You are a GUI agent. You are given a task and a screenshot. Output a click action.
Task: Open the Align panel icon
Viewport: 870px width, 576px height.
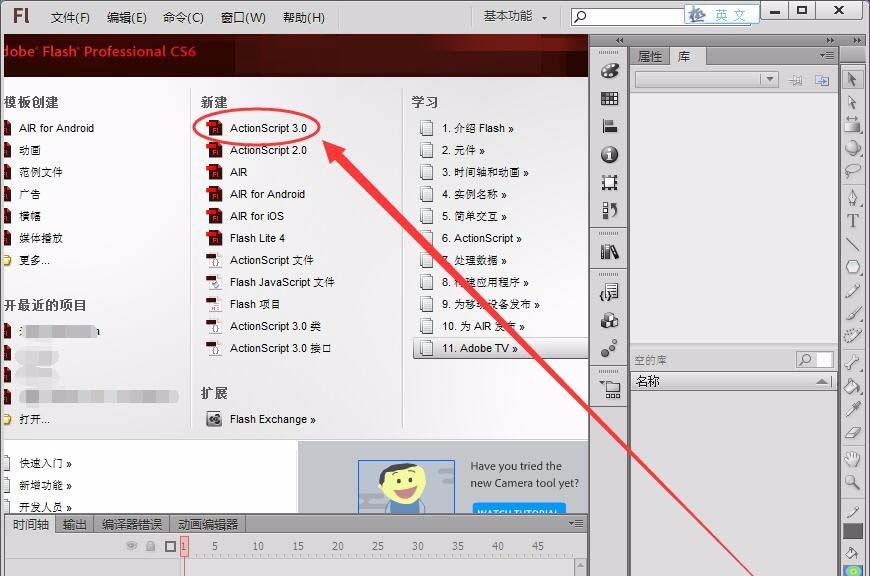pyautogui.click(x=609, y=127)
